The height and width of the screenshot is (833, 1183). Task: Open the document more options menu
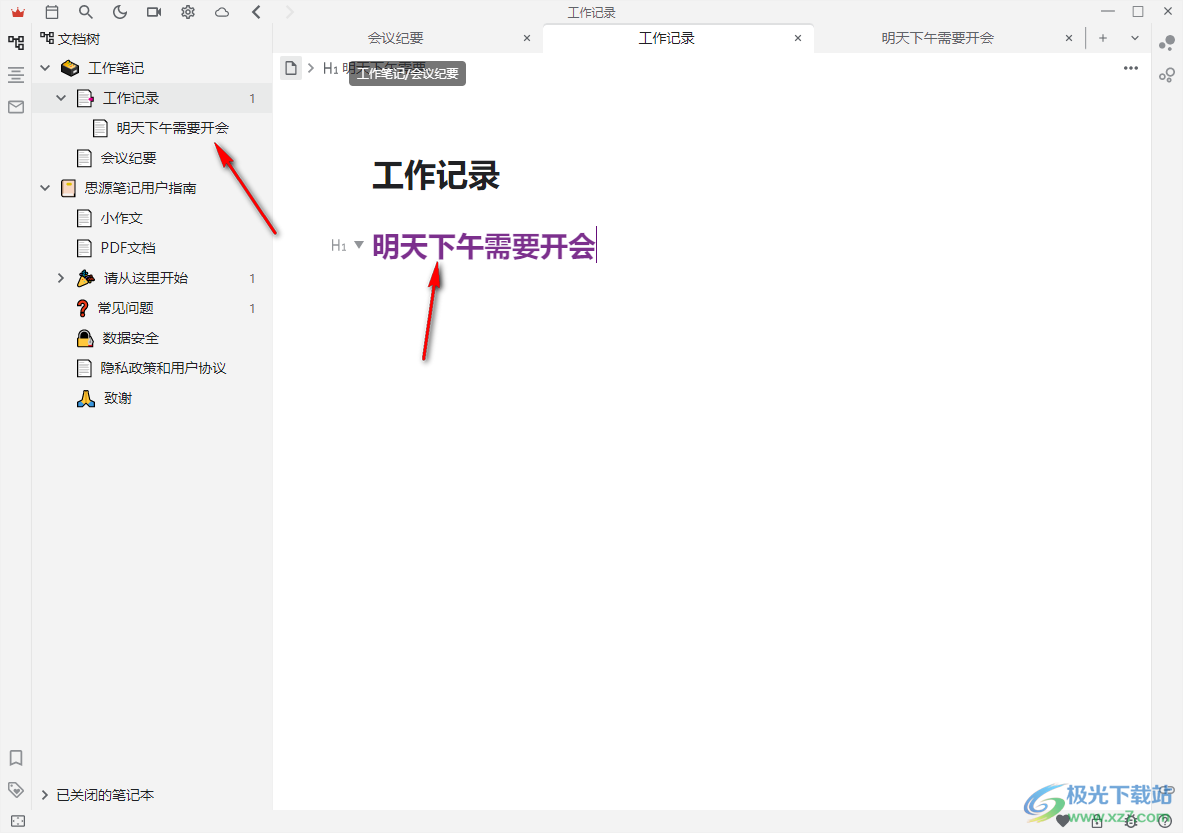(1130, 68)
